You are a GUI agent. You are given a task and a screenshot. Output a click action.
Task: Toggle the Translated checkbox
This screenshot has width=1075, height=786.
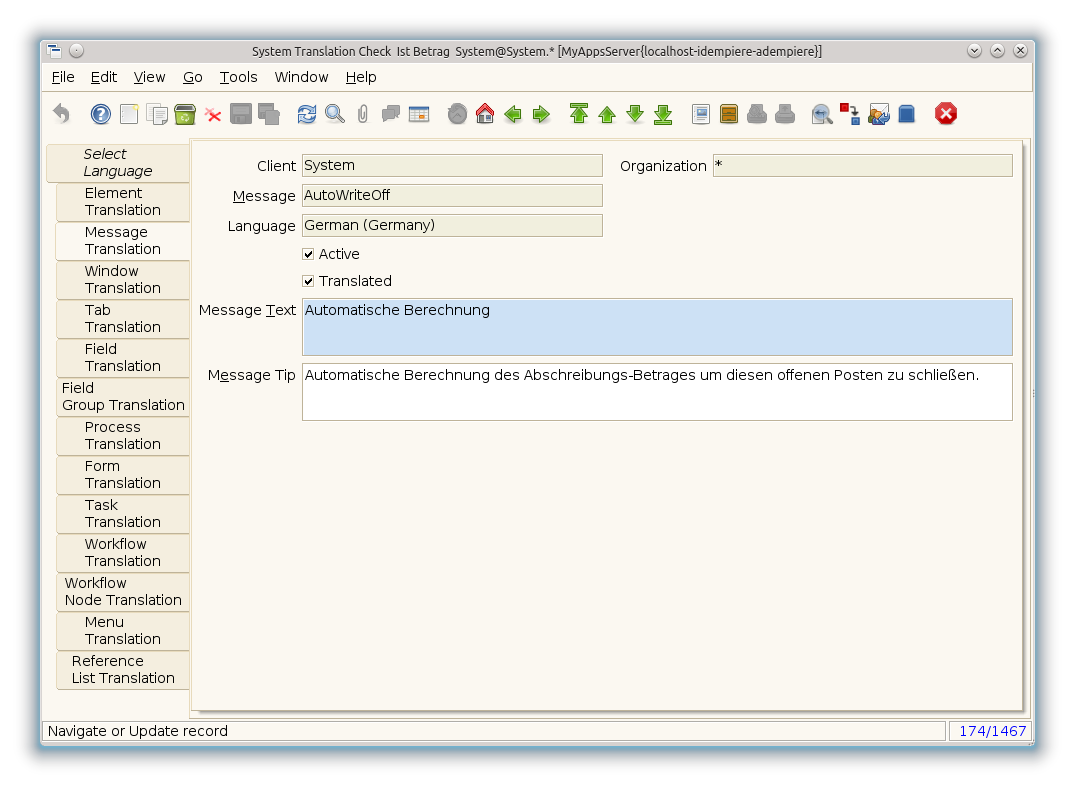tap(309, 281)
